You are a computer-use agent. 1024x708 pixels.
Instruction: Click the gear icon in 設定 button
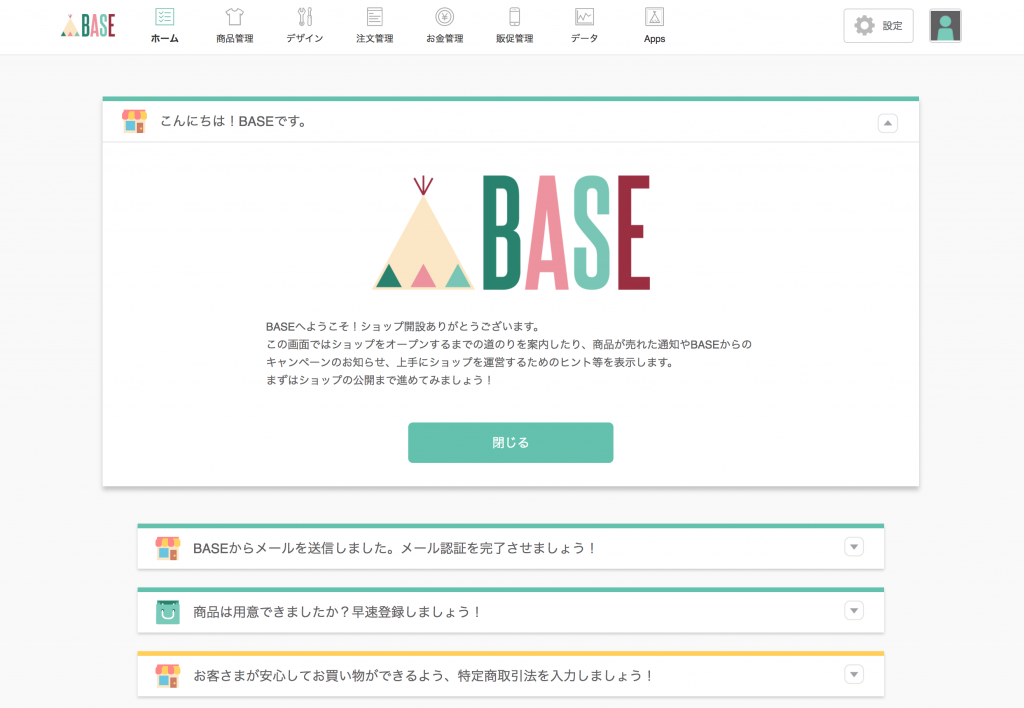pyautogui.click(x=865, y=25)
